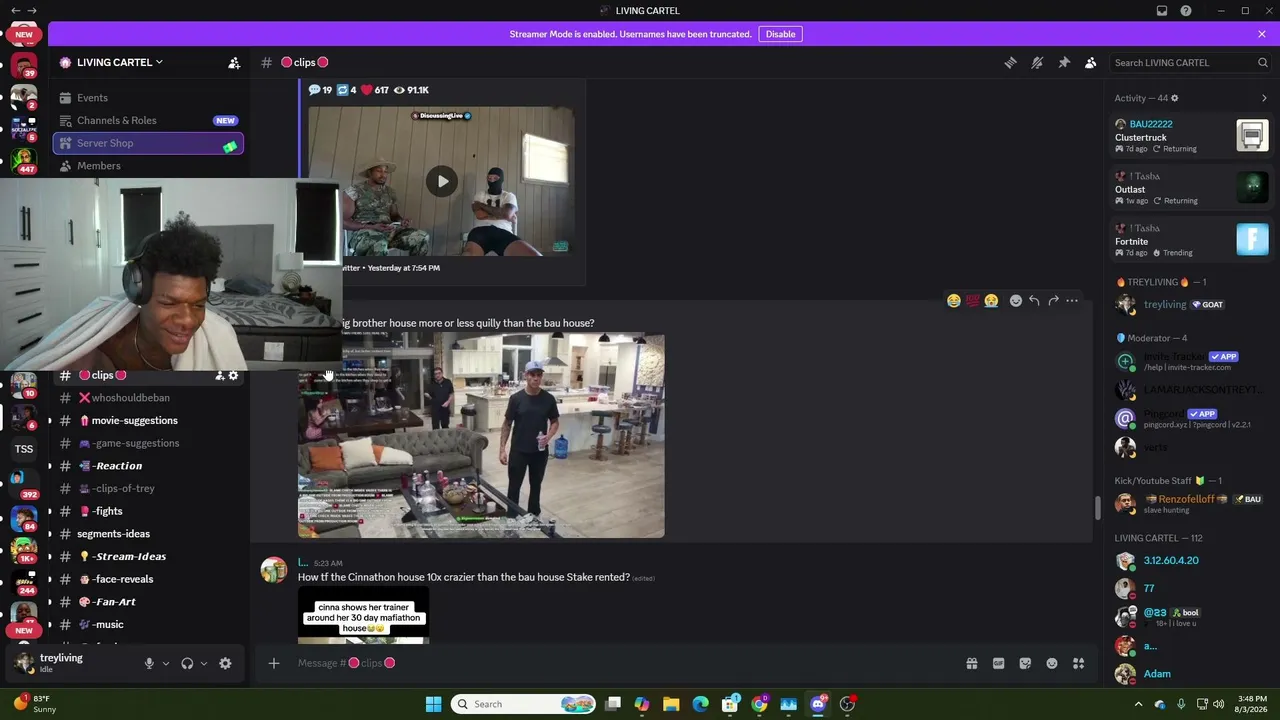Open the segments-ideas channel
The height and width of the screenshot is (720, 1280).
tap(148, 534)
